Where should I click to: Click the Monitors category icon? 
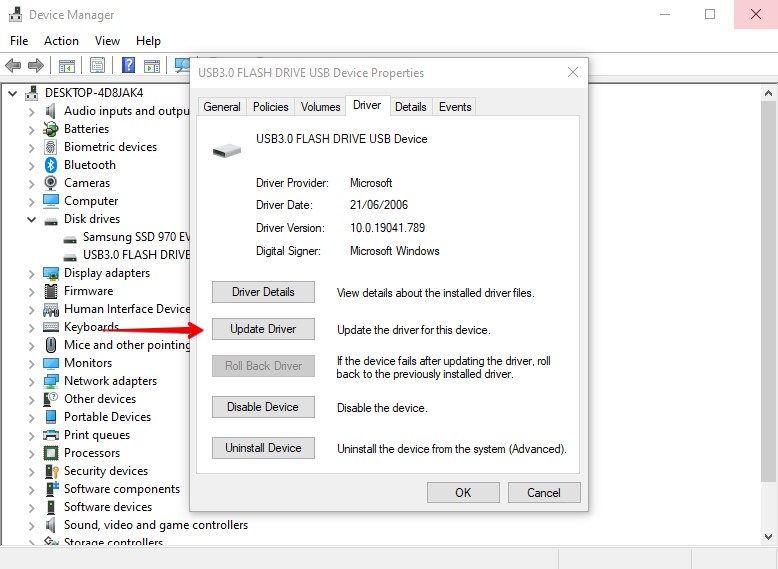point(51,364)
